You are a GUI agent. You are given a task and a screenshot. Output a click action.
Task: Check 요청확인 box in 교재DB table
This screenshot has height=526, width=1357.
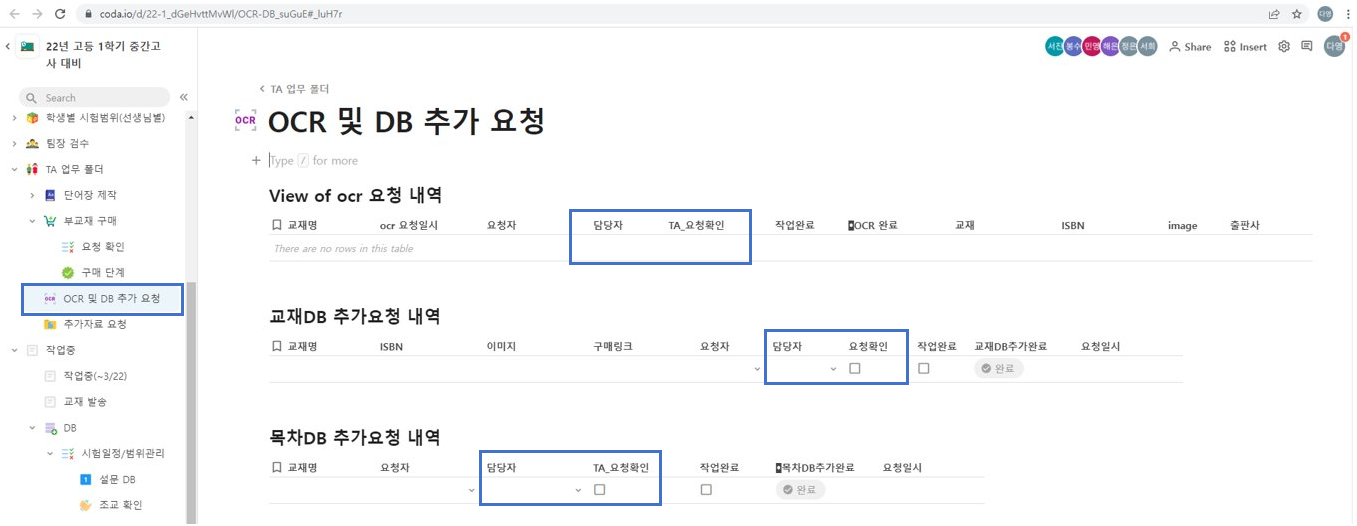tap(854, 368)
